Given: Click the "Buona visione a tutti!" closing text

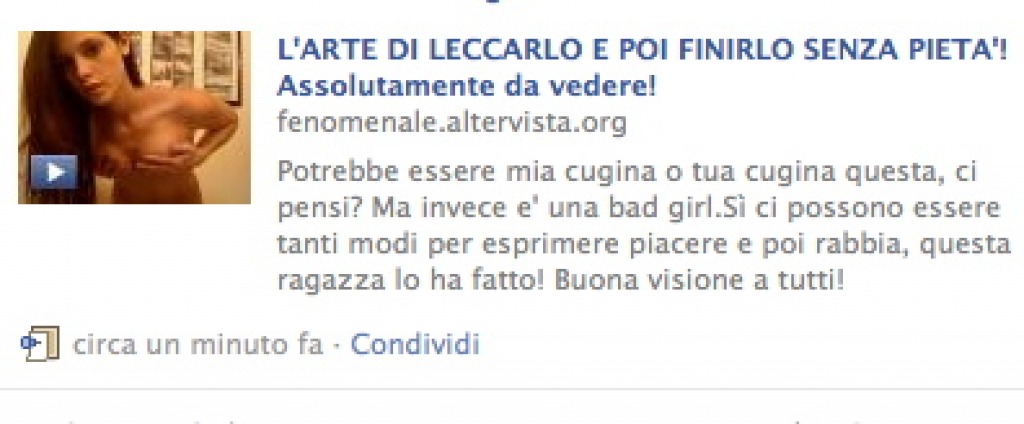Looking at the screenshot, I should pyautogui.click(x=699, y=281).
